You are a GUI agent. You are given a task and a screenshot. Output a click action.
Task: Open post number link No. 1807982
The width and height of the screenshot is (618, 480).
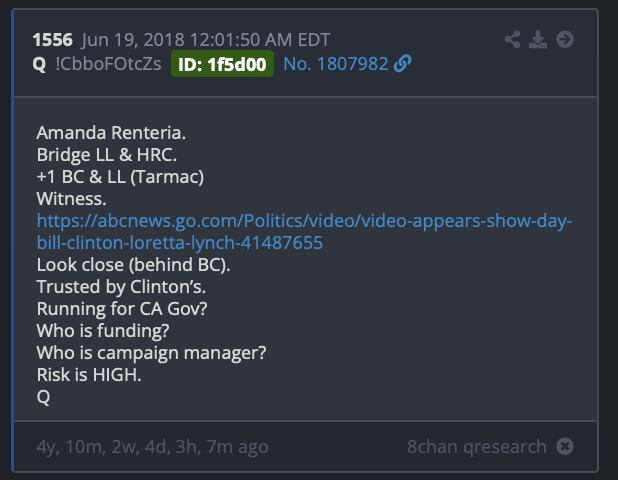click(336, 64)
